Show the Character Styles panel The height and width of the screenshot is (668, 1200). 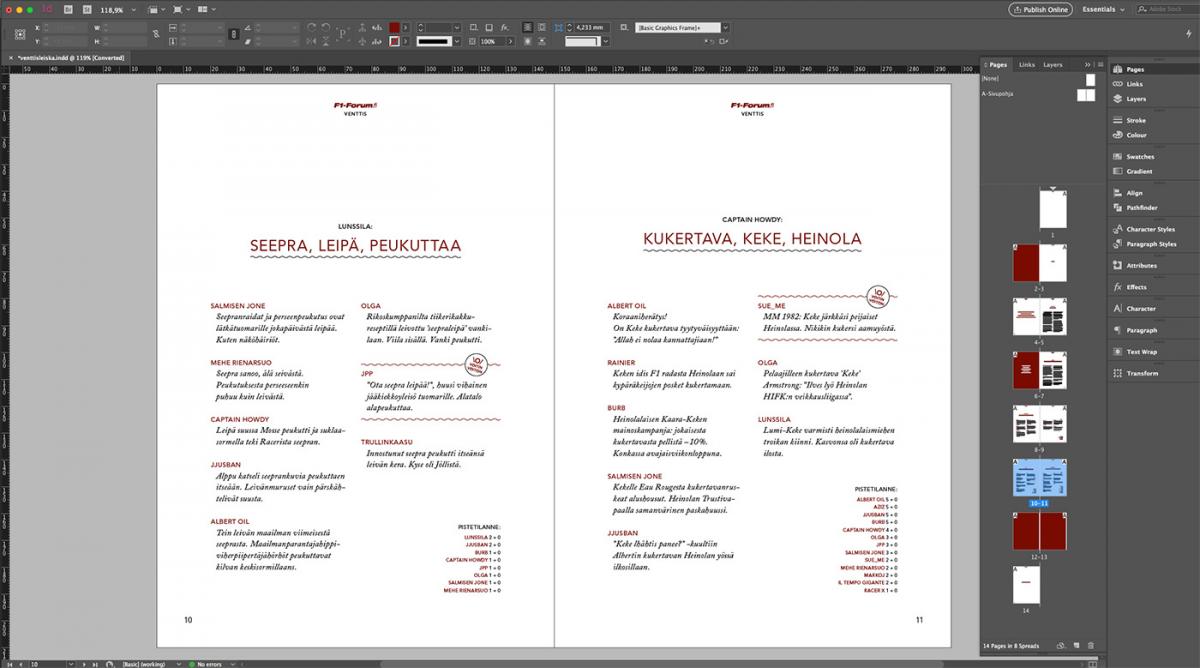1150,229
